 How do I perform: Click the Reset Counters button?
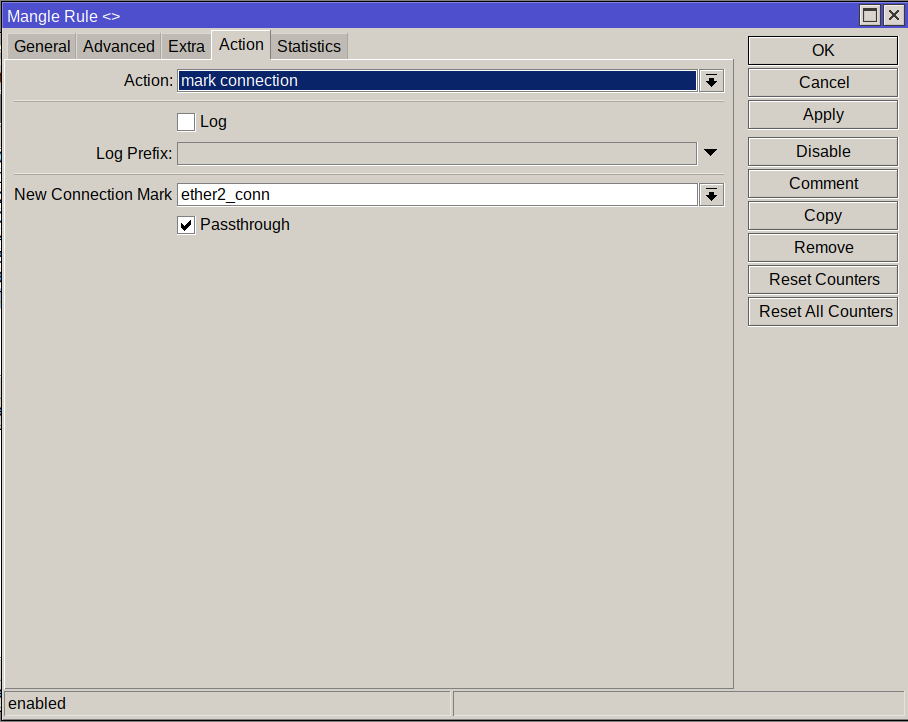point(823,280)
